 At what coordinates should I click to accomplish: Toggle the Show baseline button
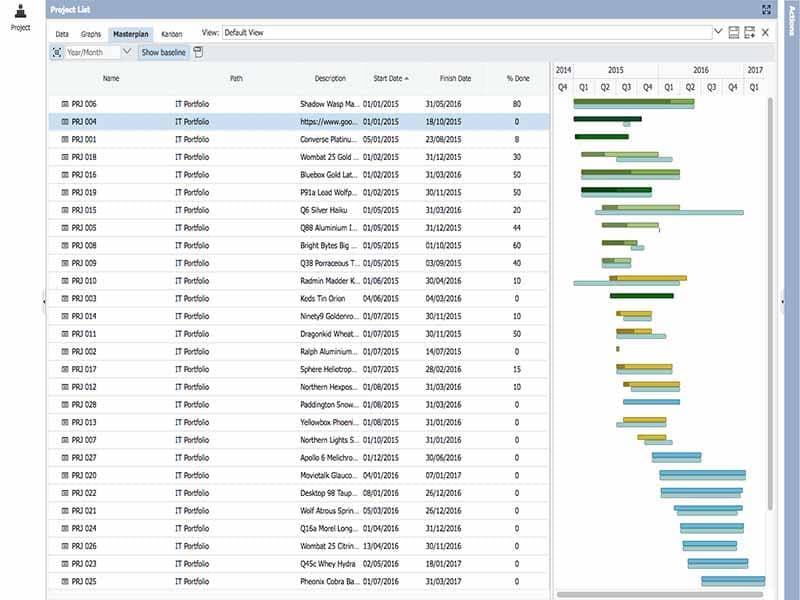(163, 52)
